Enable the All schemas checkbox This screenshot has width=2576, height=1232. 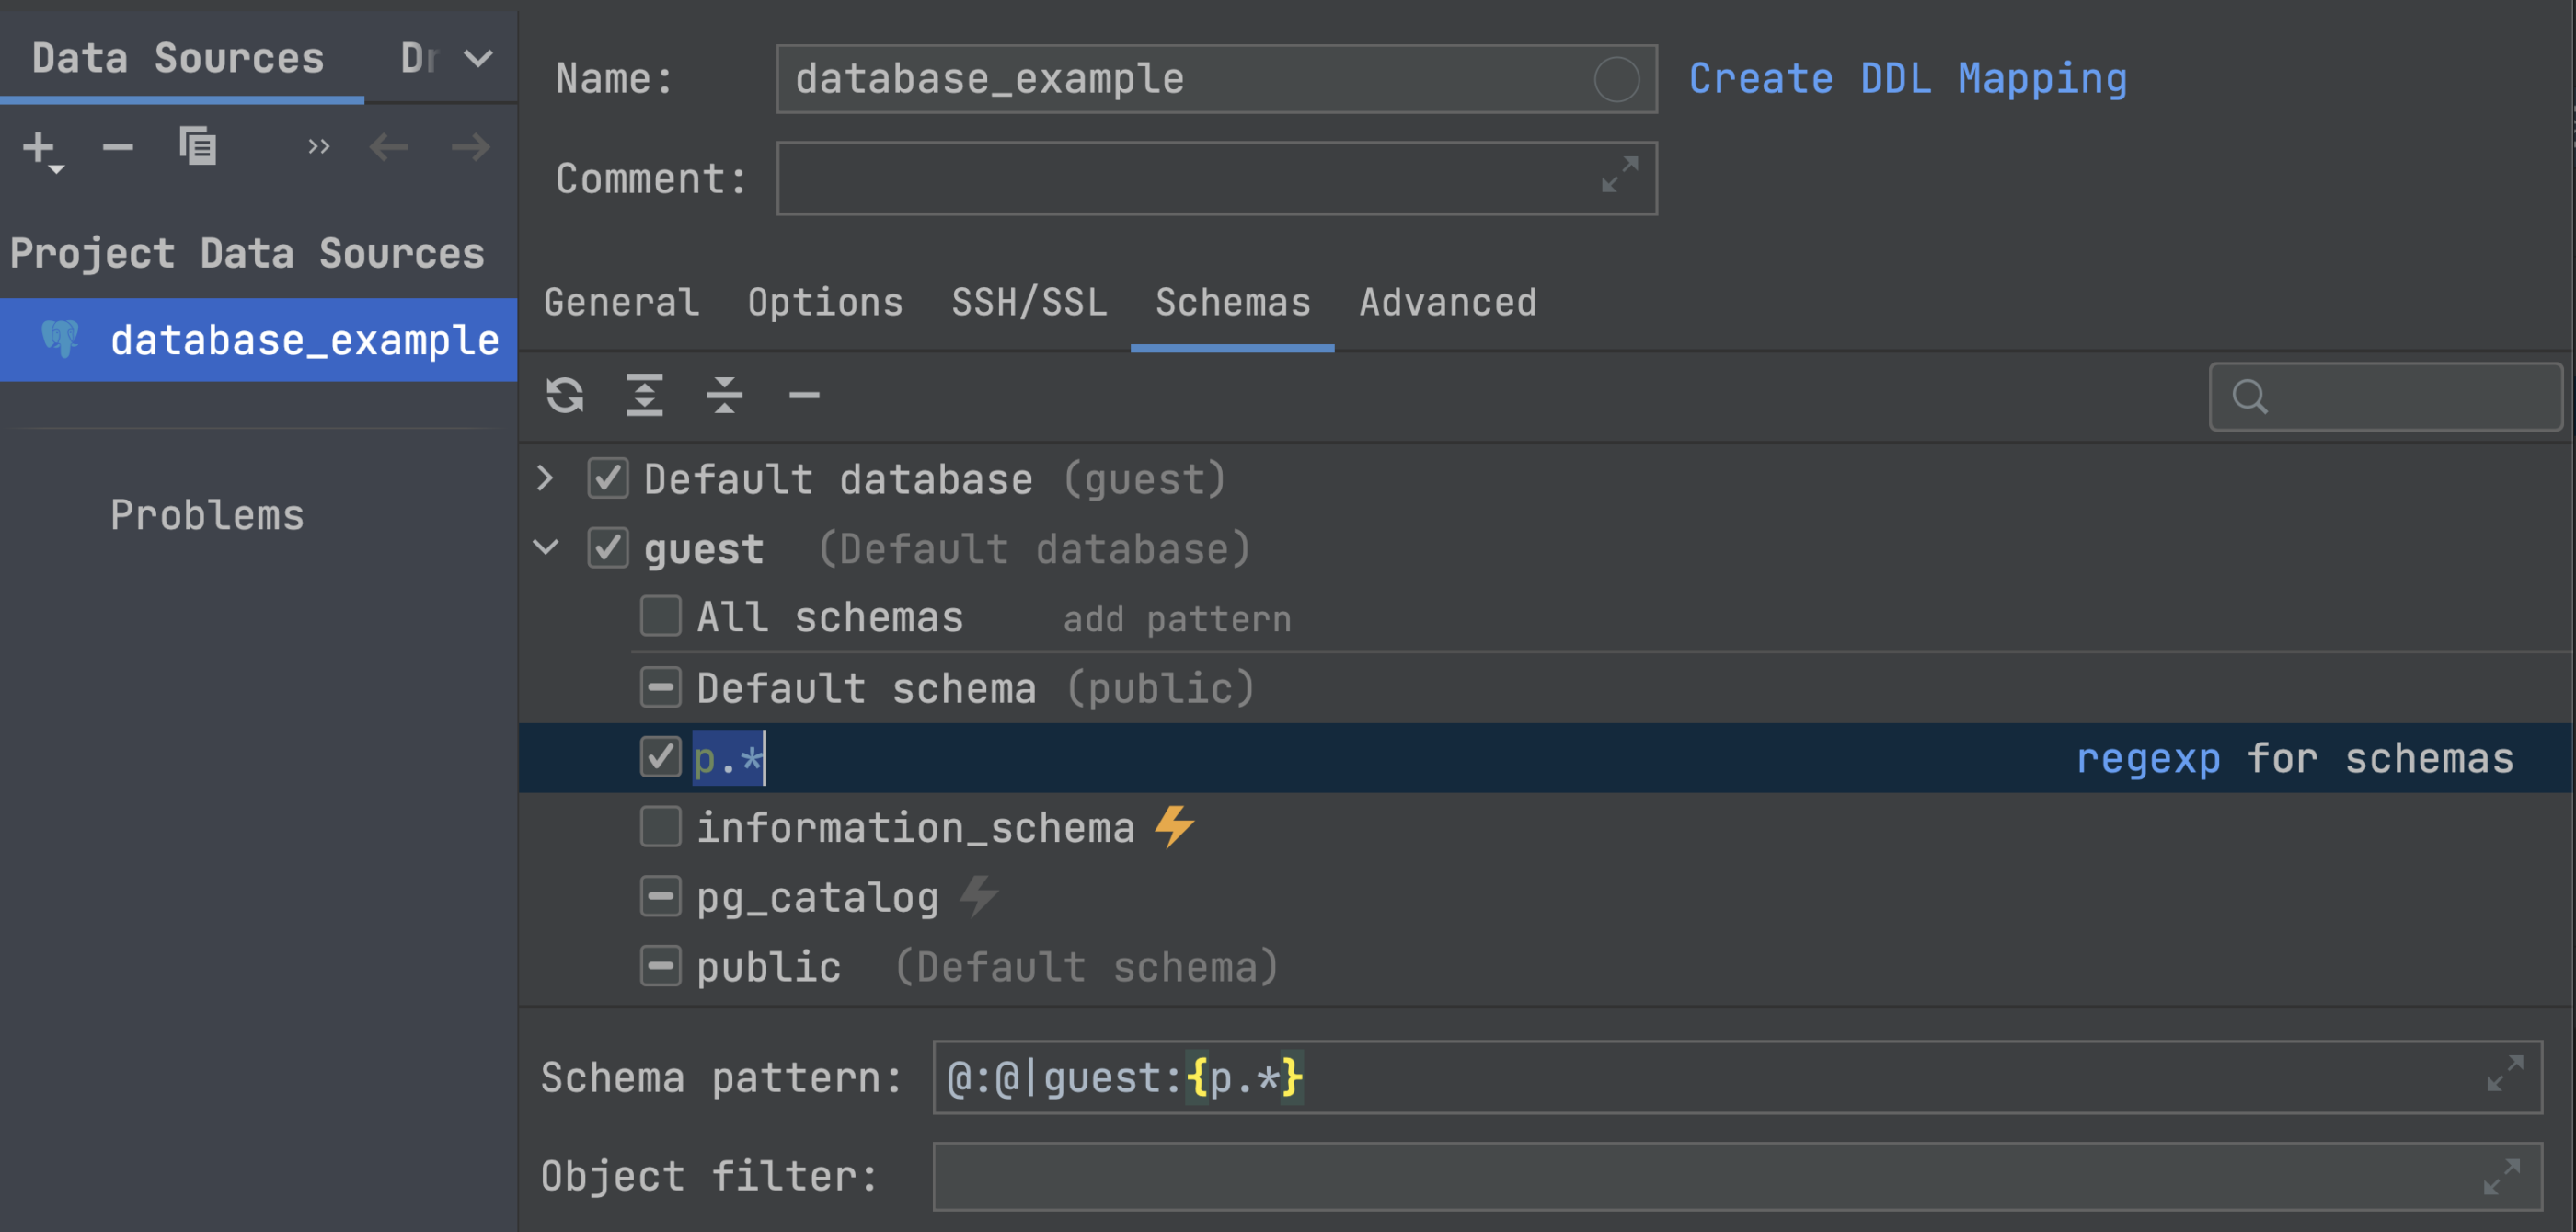(660, 617)
